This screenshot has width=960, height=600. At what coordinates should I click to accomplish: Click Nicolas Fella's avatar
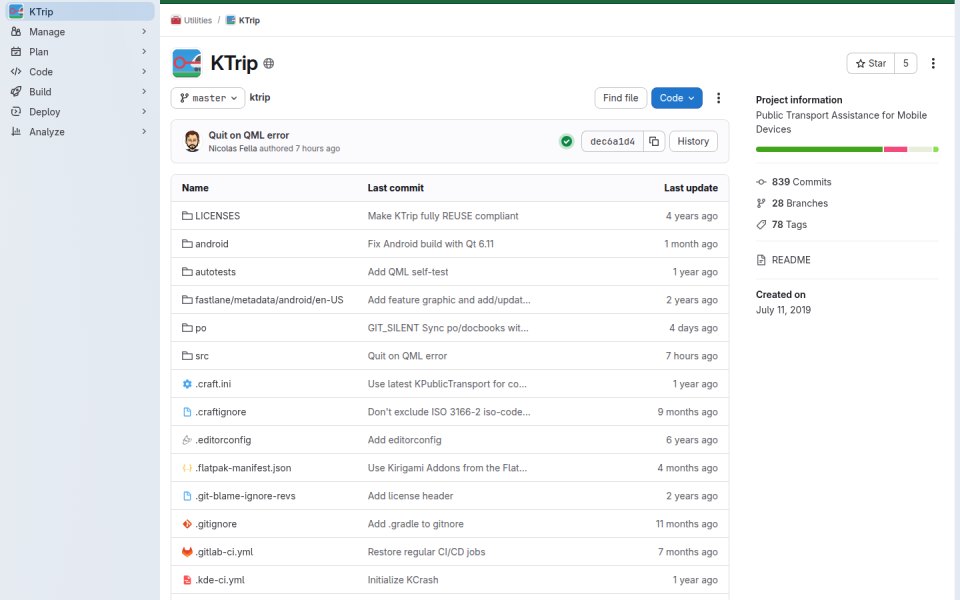click(192, 141)
